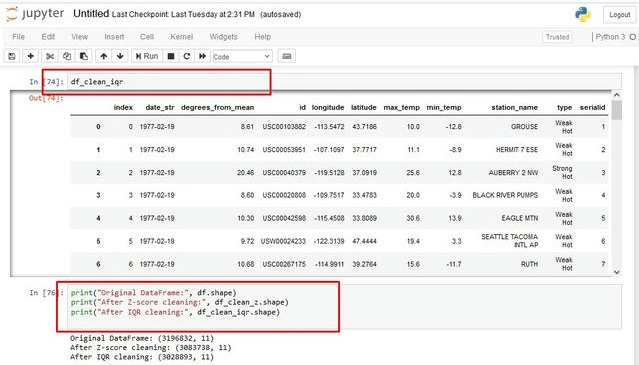Log out using the Logout button
This screenshot has height=365, width=639.
tap(619, 15)
